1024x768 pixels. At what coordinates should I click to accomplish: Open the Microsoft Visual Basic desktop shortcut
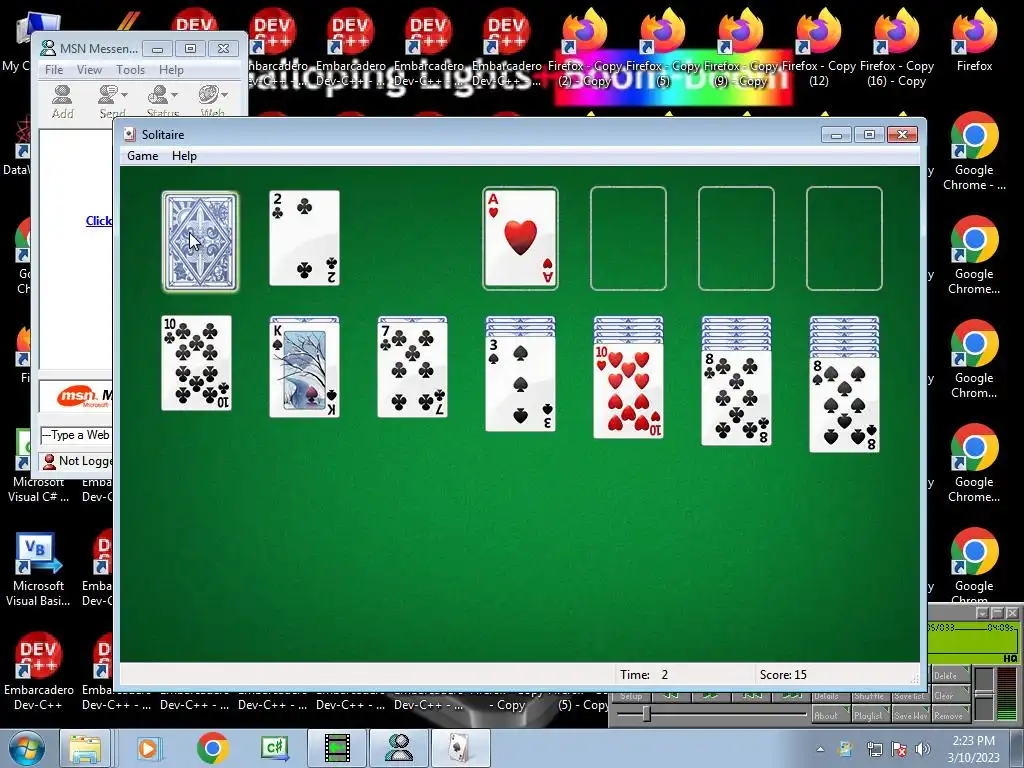38,569
